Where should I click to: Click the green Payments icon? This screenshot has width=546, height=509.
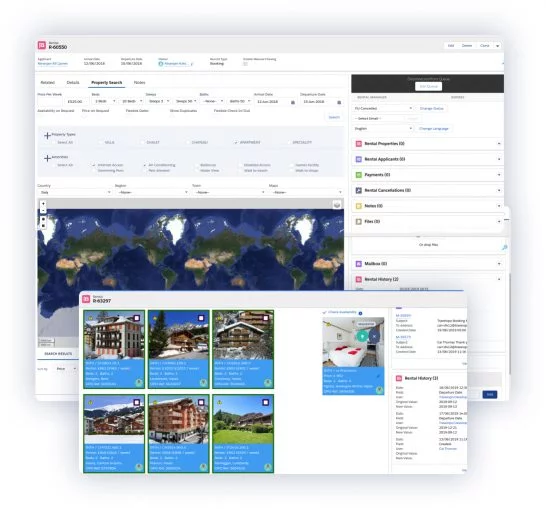(x=358, y=175)
